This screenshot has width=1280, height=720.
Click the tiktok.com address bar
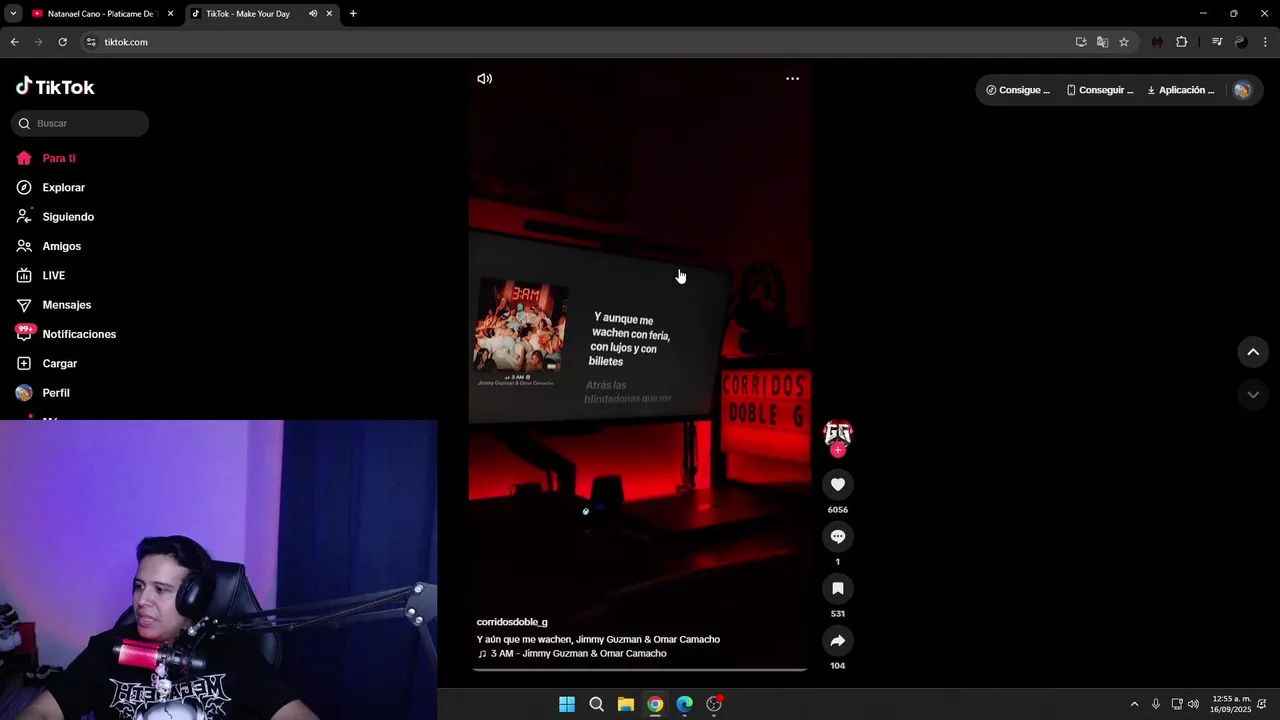click(580, 42)
